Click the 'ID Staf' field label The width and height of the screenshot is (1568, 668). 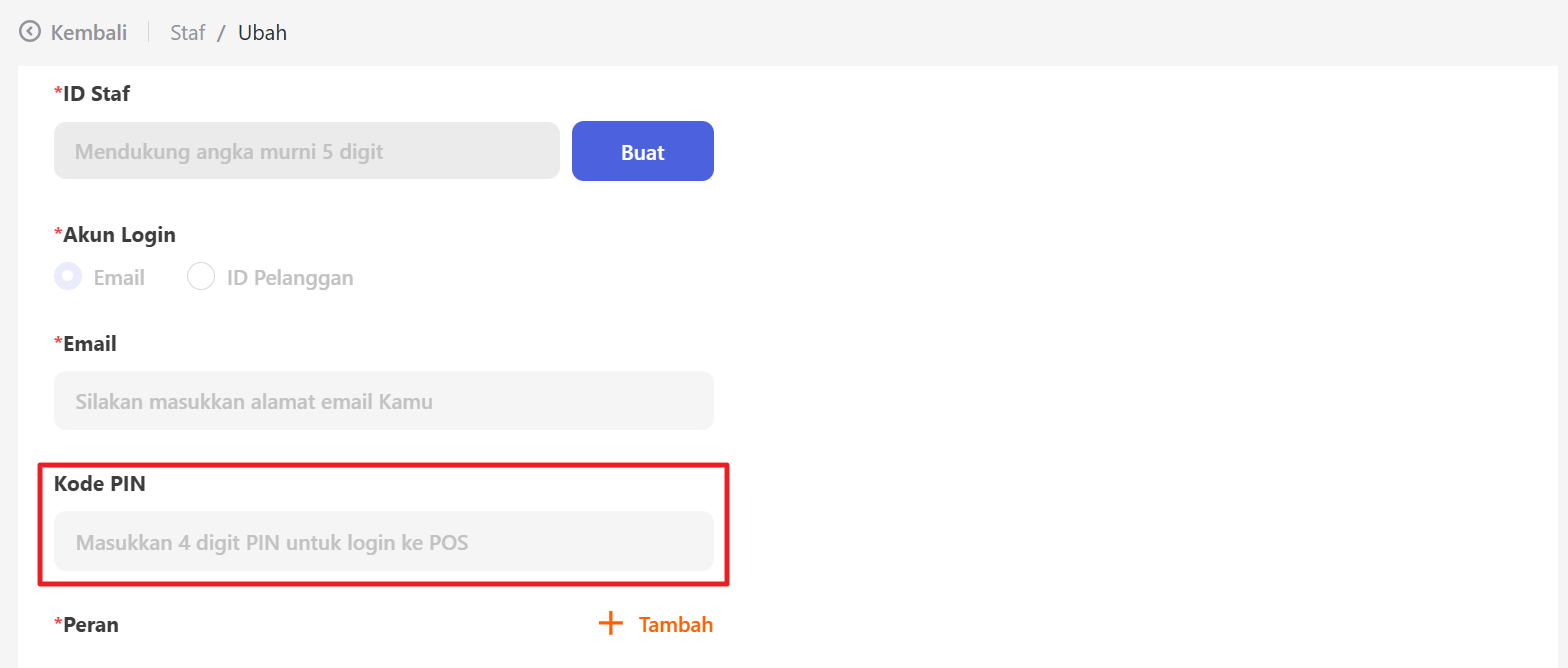(96, 94)
